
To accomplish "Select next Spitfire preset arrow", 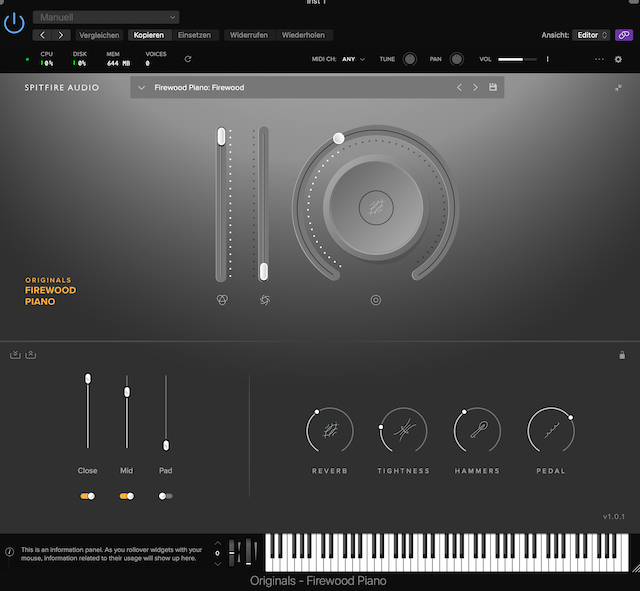I will (475, 87).
